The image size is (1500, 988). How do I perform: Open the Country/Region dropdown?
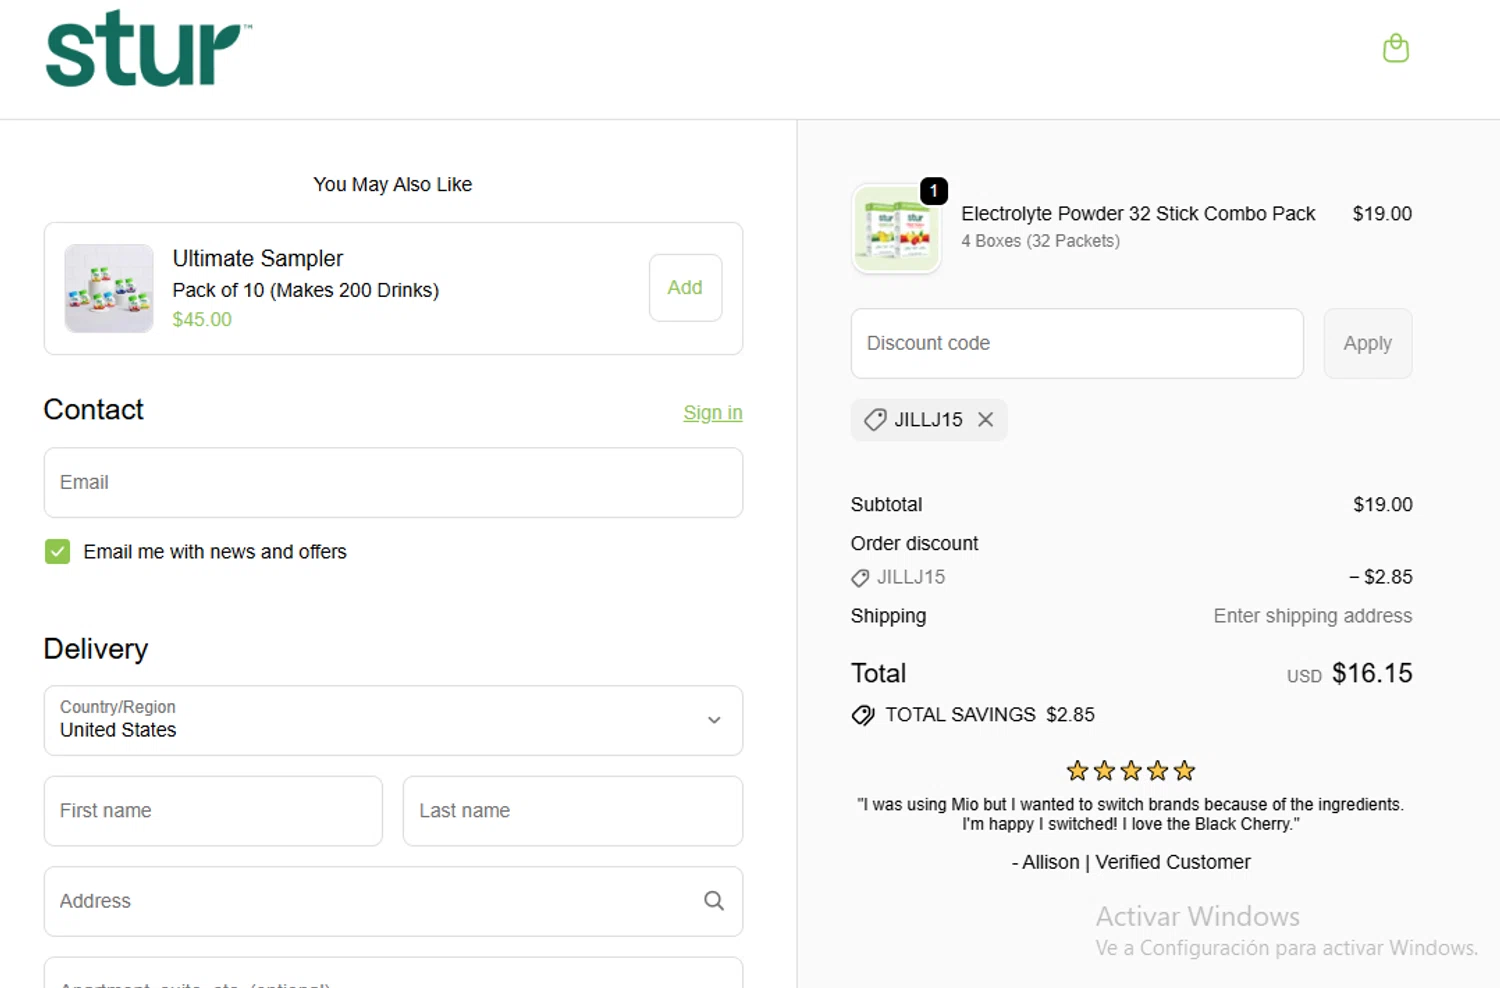(393, 720)
